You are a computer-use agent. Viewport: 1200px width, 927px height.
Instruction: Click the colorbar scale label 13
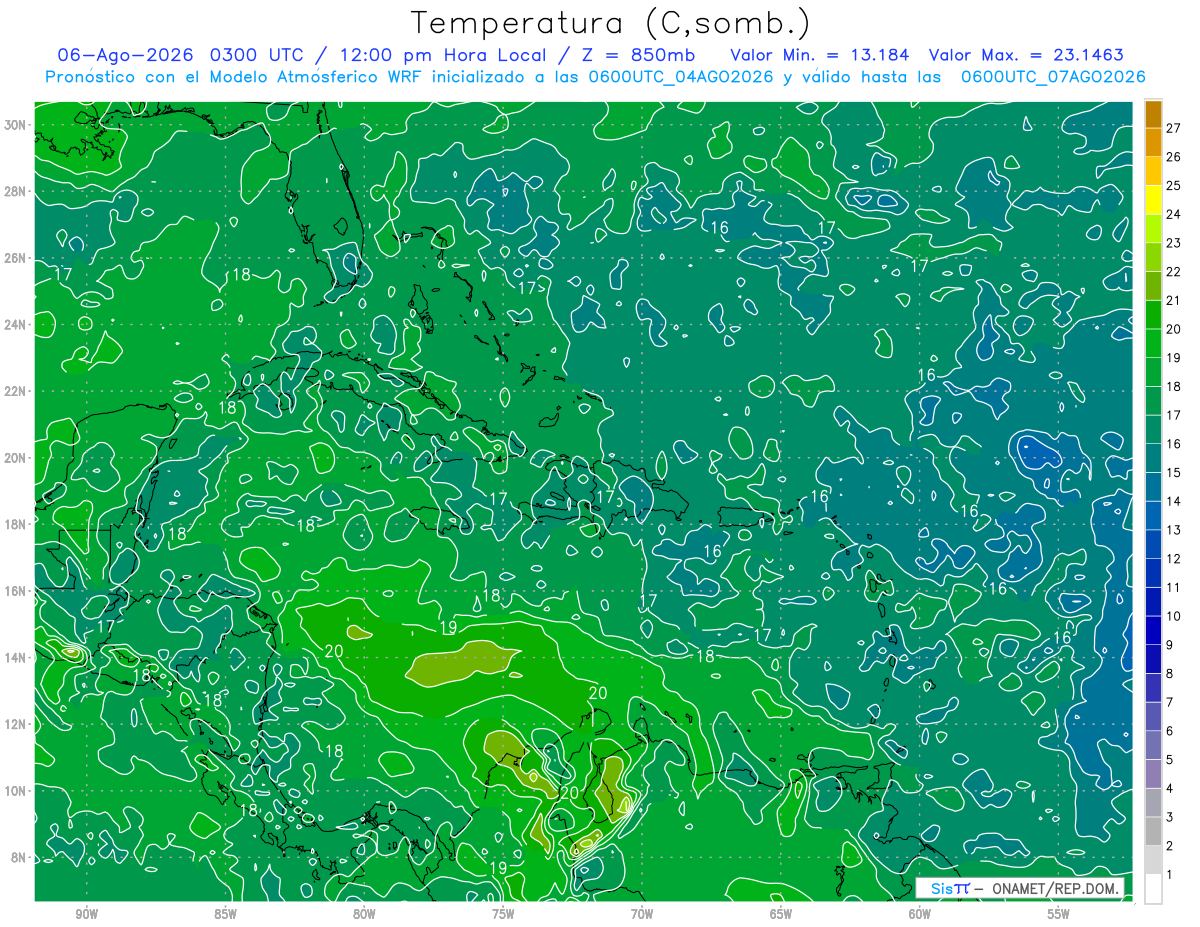click(x=1173, y=530)
